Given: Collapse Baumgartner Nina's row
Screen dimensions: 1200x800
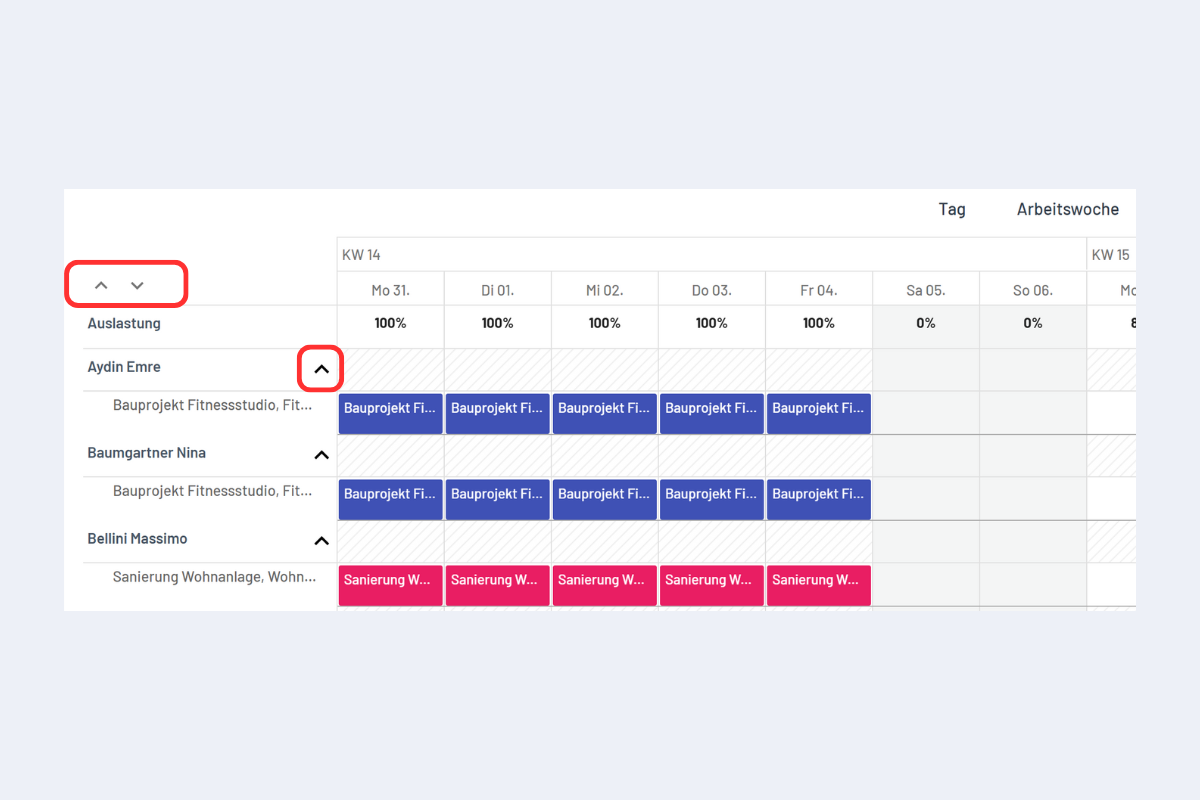Looking at the screenshot, I should coord(321,455).
